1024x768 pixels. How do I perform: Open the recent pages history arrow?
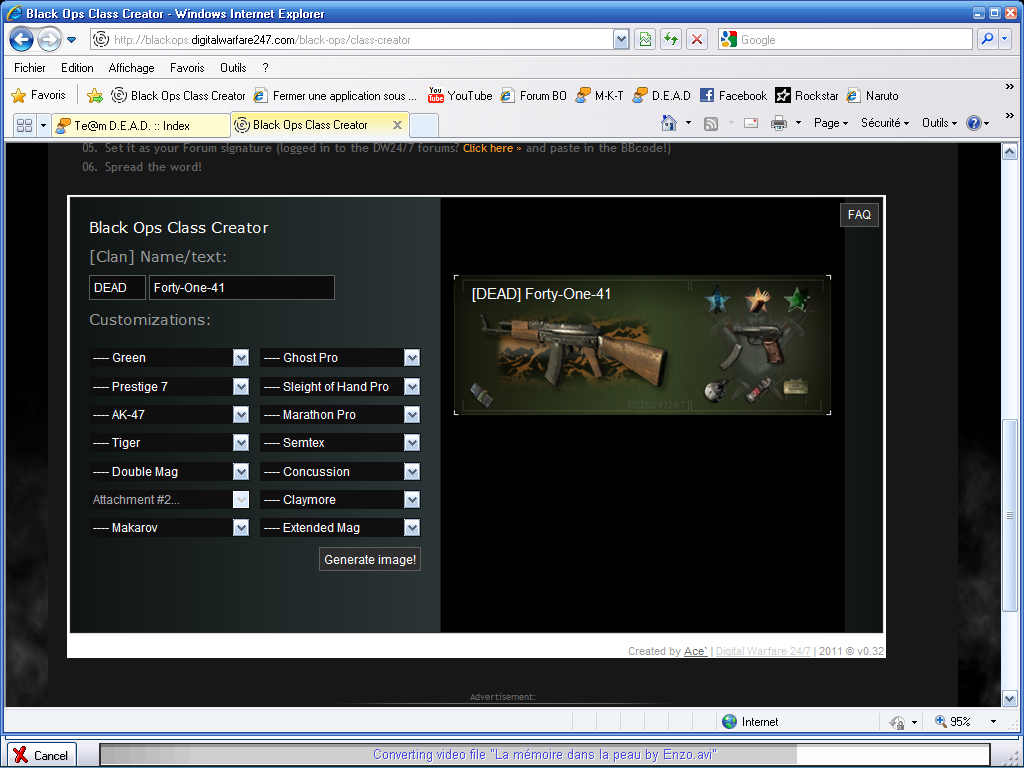tap(72, 40)
